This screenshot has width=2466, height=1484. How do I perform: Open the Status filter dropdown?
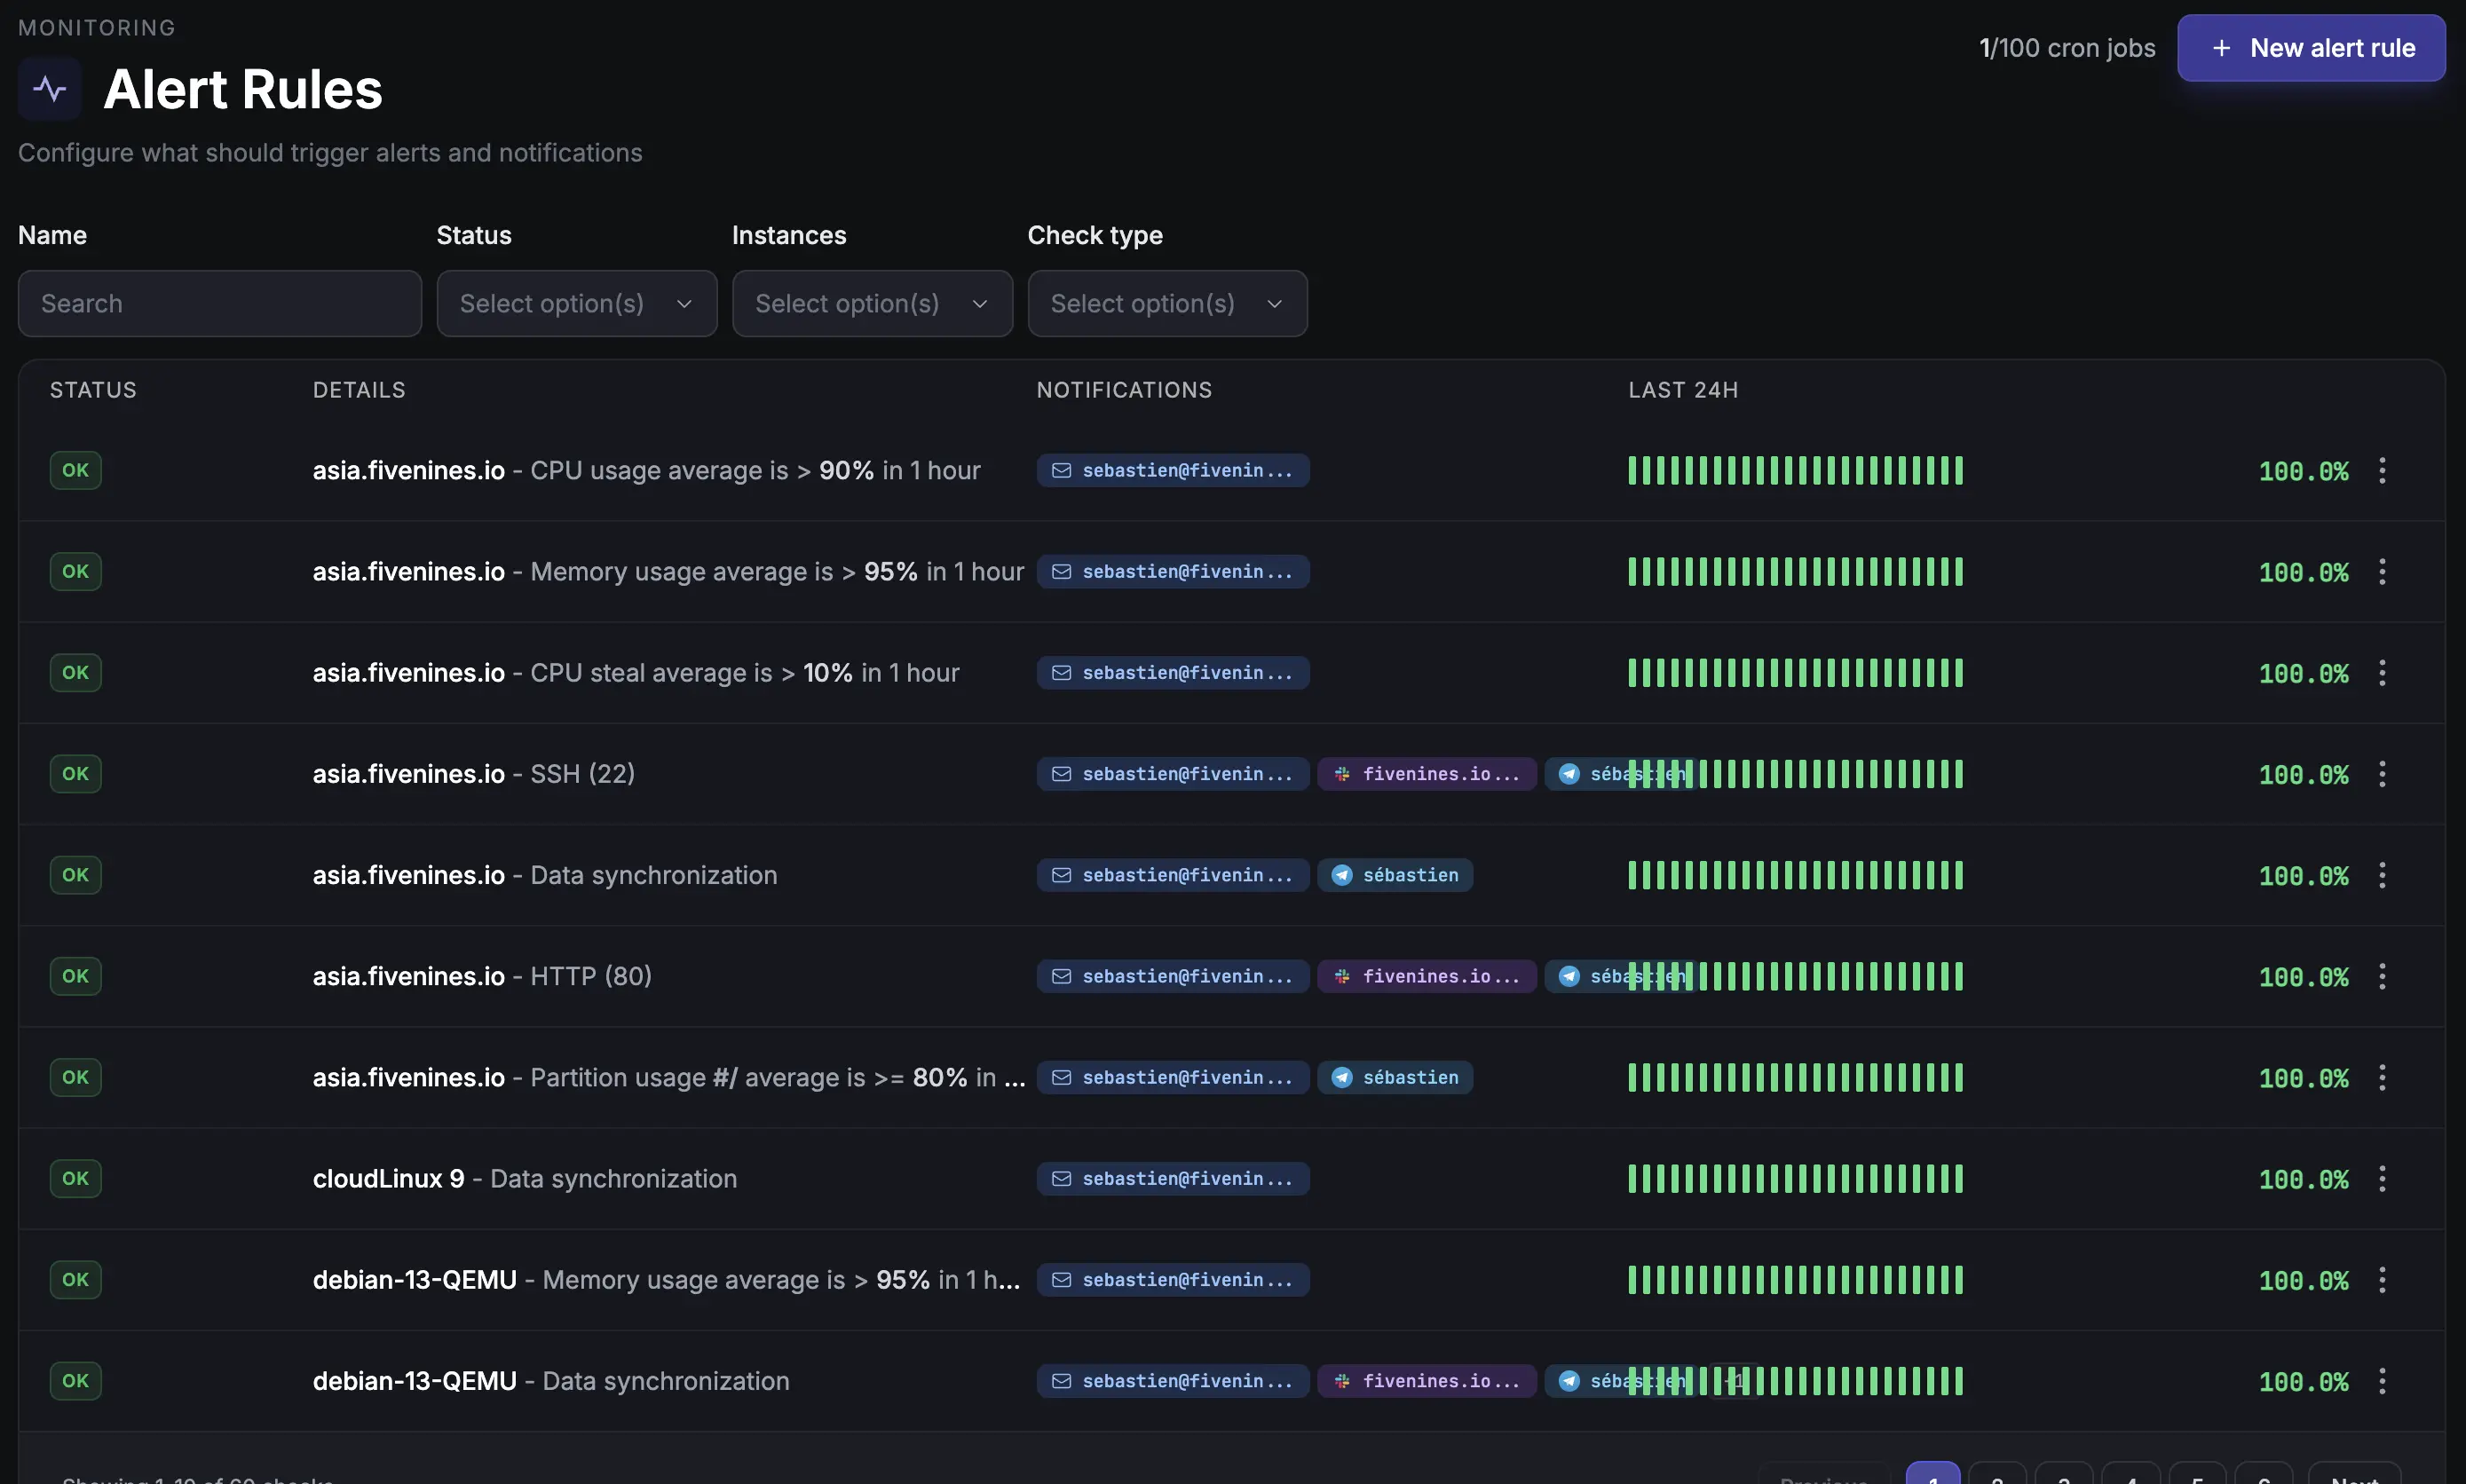(x=577, y=303)
